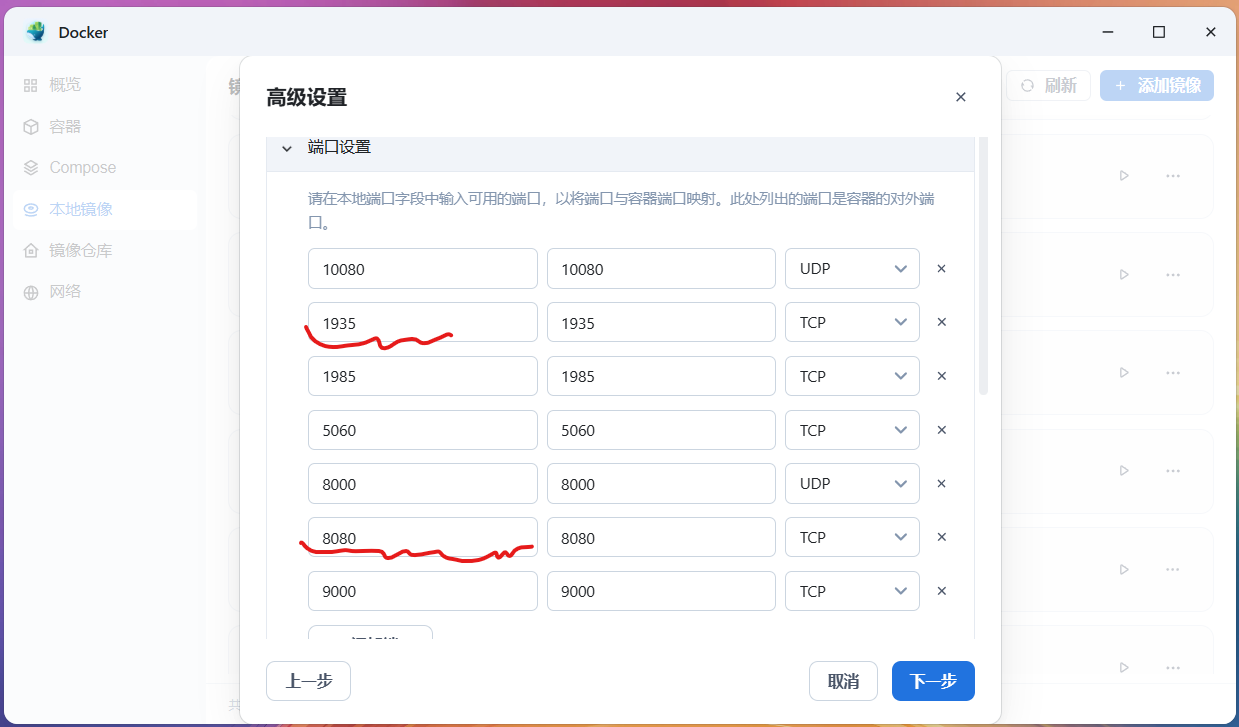Remove the 8080 port mapping row
Image resolution: width=1239 pixels, height=727 pixels.
pyautogui.click(x=941, y=537)
